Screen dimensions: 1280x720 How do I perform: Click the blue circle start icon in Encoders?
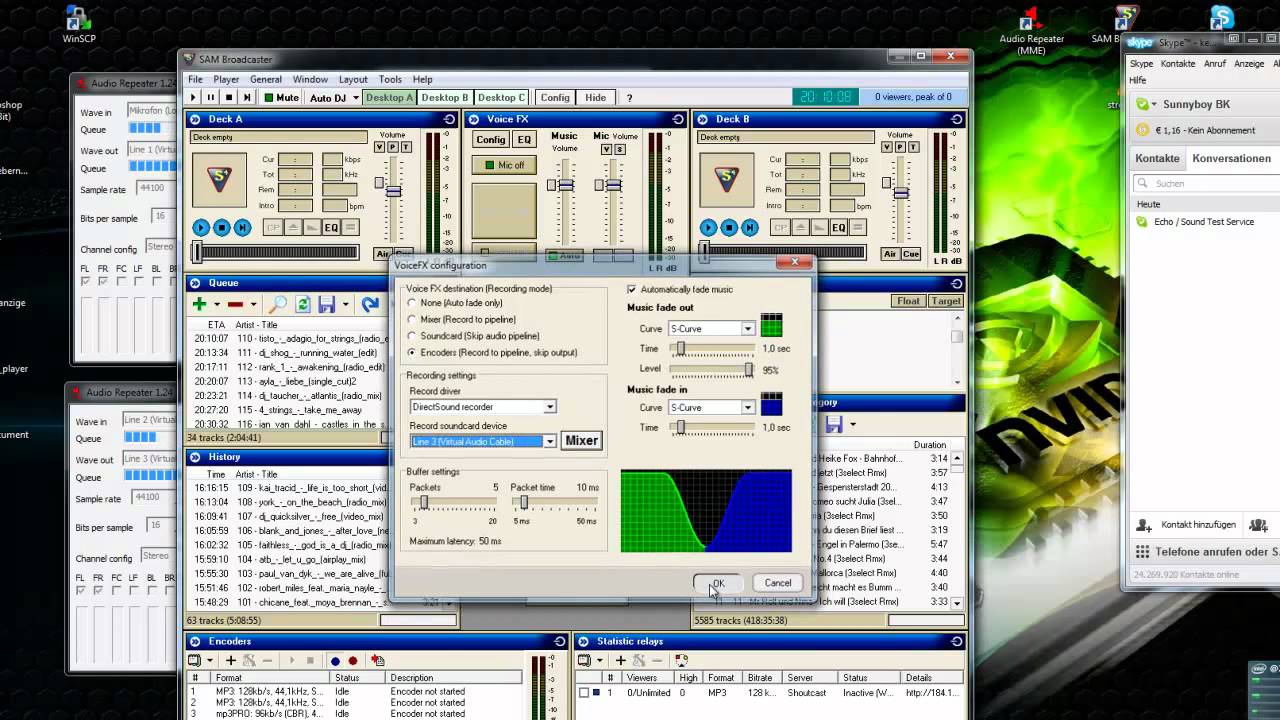click(335, 661)
